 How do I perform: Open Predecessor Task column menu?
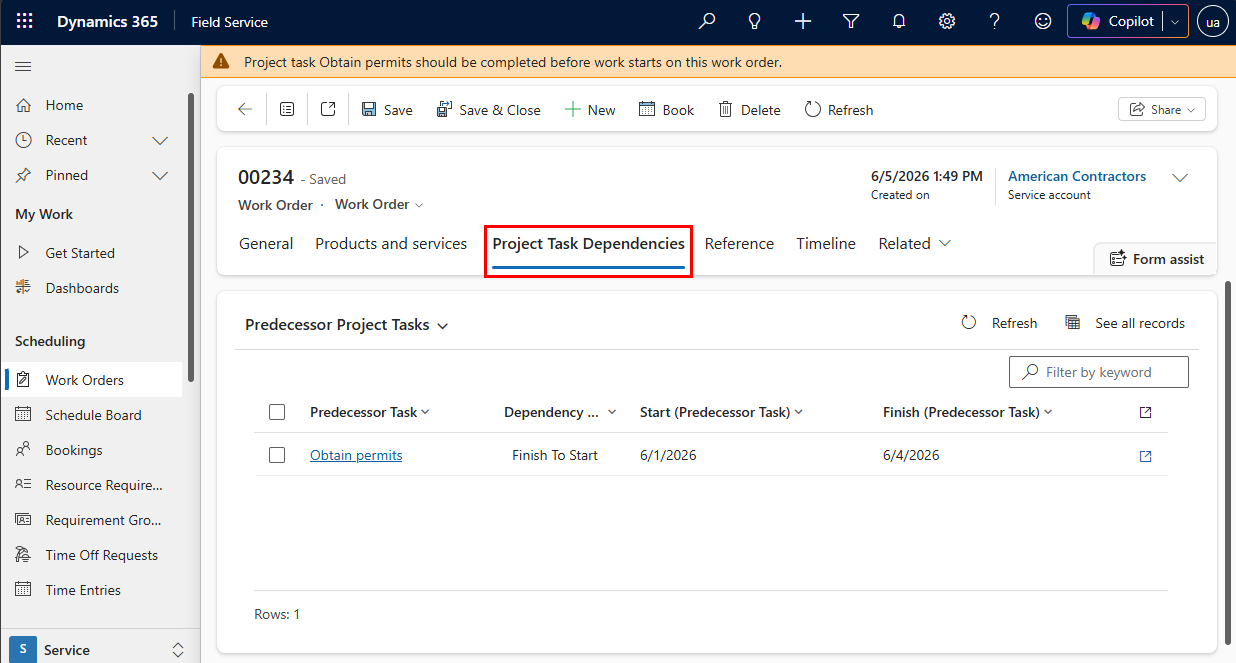370,412
